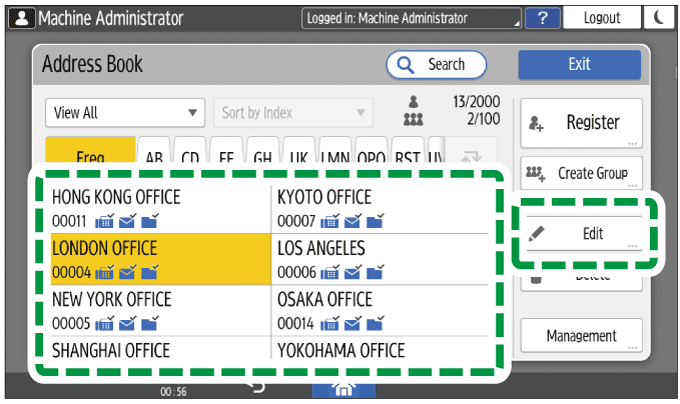Click the Search magnifier button
680x404 pixels.
point(436,65)
